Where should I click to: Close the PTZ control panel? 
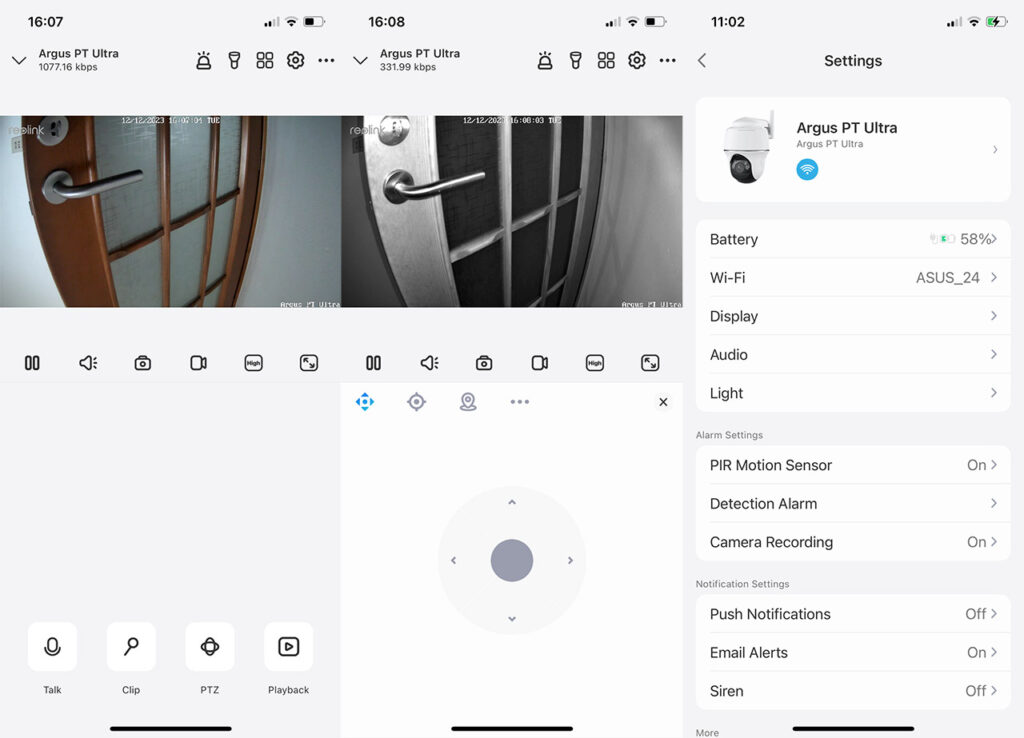point(664,402)
